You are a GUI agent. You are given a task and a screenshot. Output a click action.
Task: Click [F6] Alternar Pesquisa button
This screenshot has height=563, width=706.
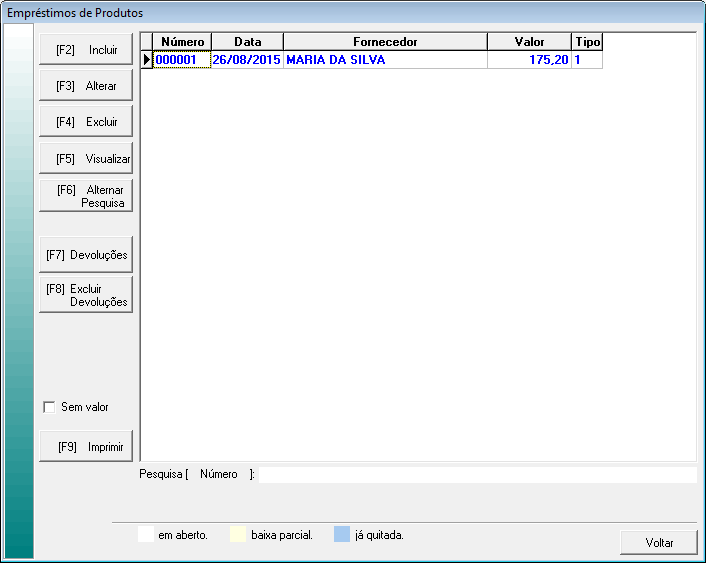(x=86, y=196)
